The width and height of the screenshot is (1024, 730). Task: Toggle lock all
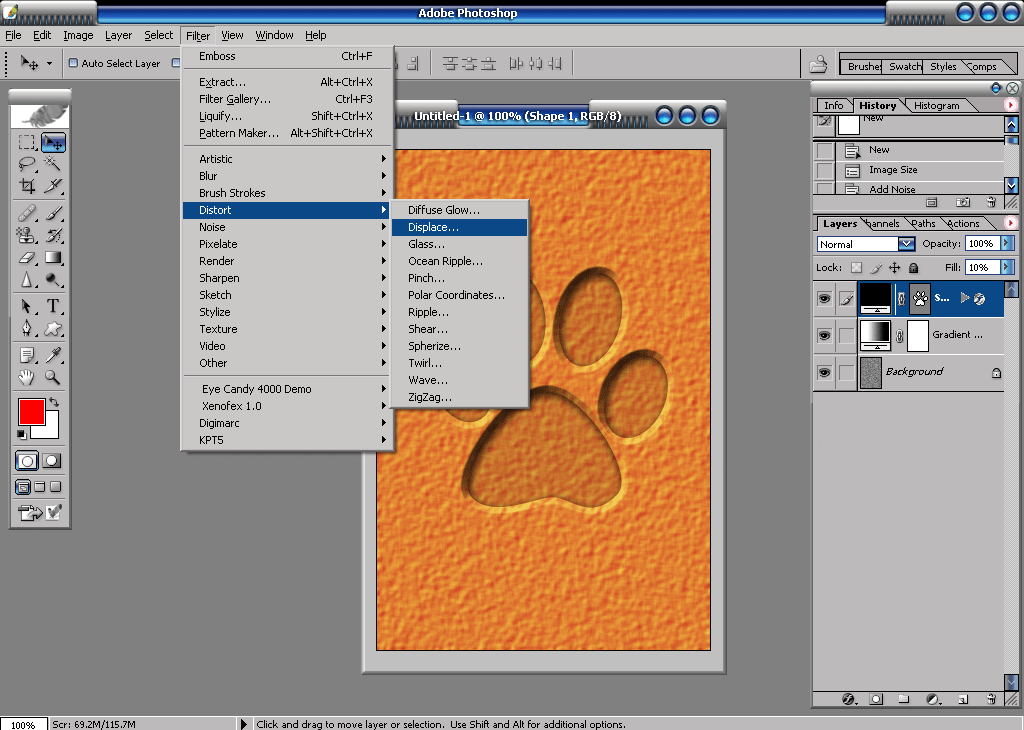tap(914, 267)
